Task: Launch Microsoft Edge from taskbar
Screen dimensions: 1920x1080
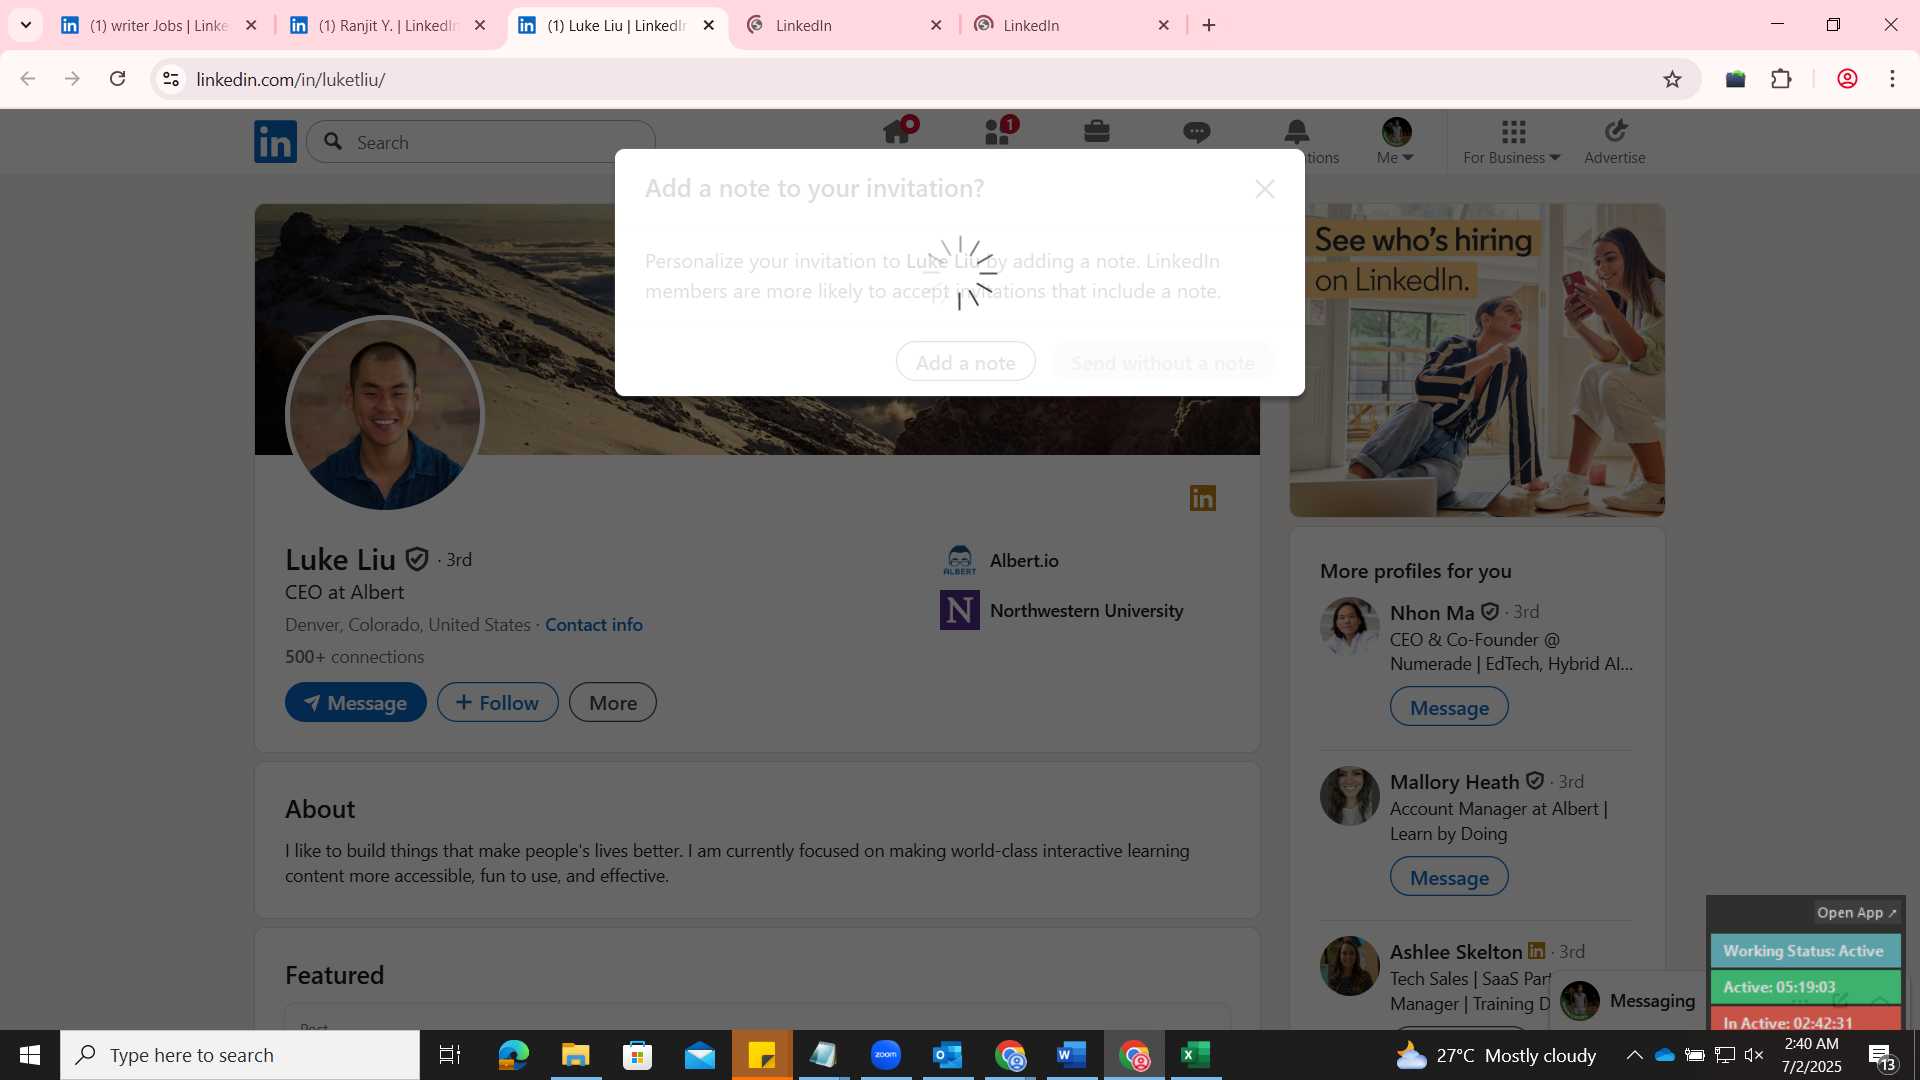Action: (513, 1055)
